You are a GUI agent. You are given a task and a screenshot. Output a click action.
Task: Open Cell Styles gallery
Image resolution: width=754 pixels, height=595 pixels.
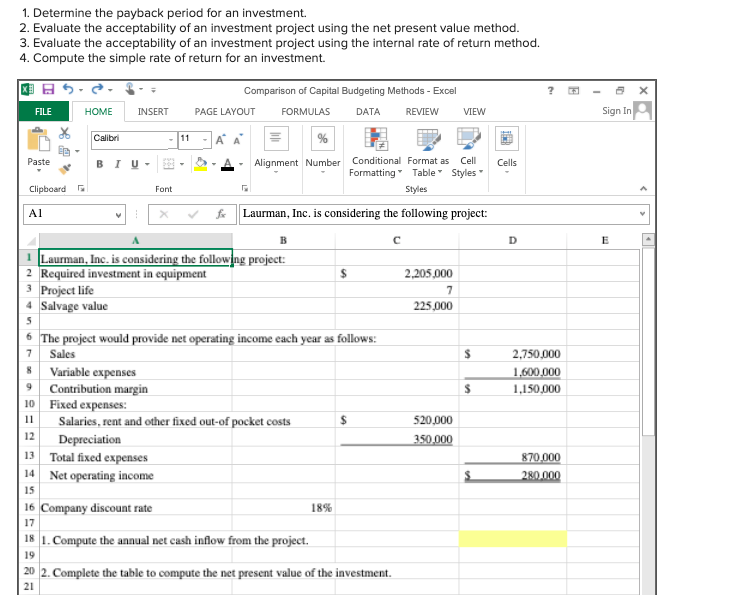coord(467,152)
